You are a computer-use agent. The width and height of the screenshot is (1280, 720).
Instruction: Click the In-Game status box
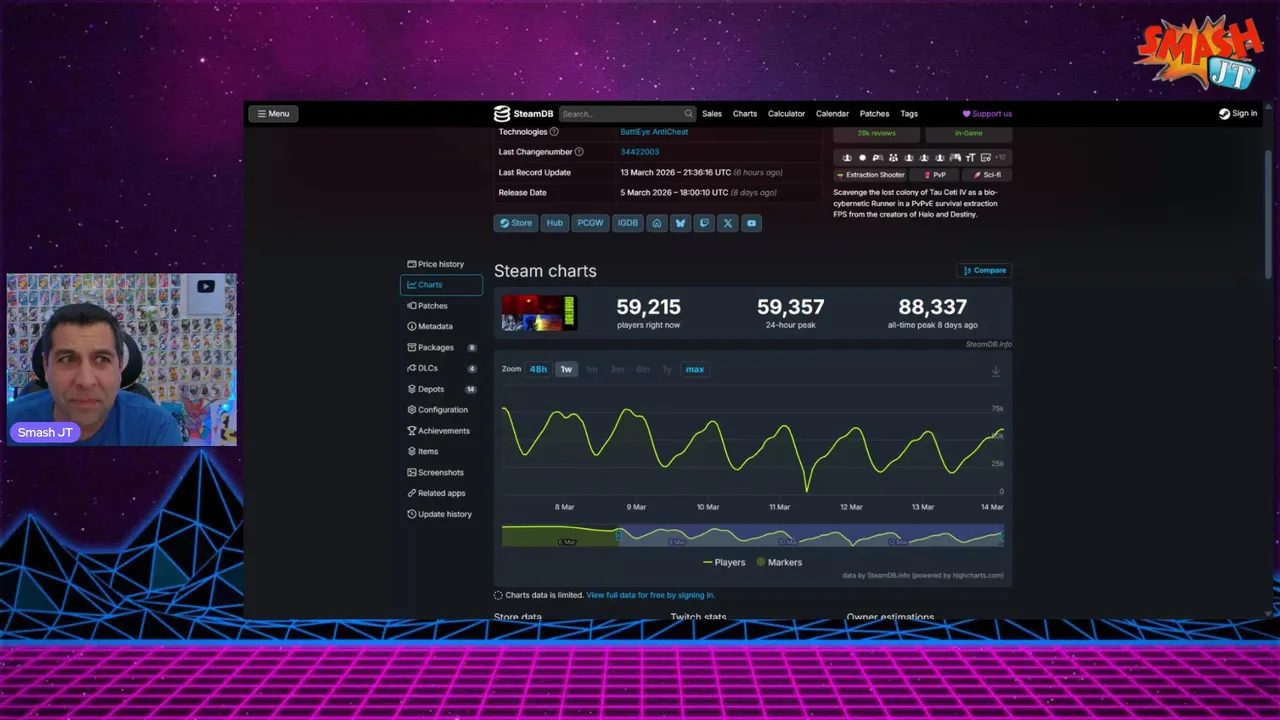(x=968, y=133)
